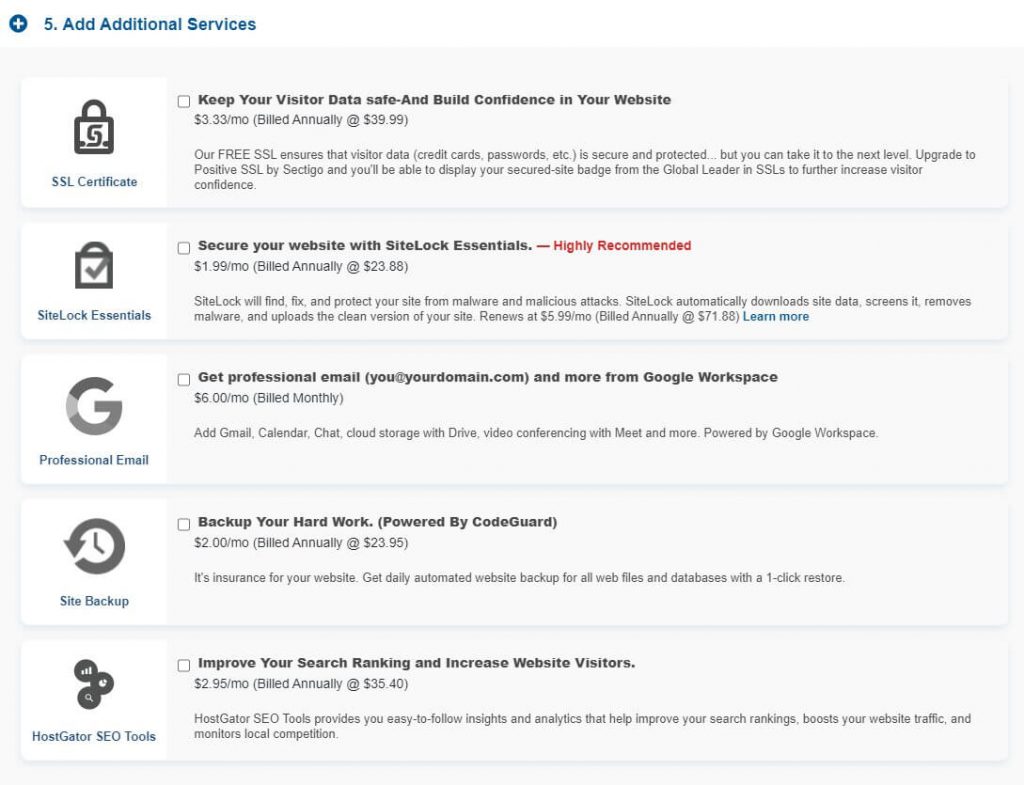
Task: Click the HostGator SEO Tools icon
Action: click(x=94, y=685)
